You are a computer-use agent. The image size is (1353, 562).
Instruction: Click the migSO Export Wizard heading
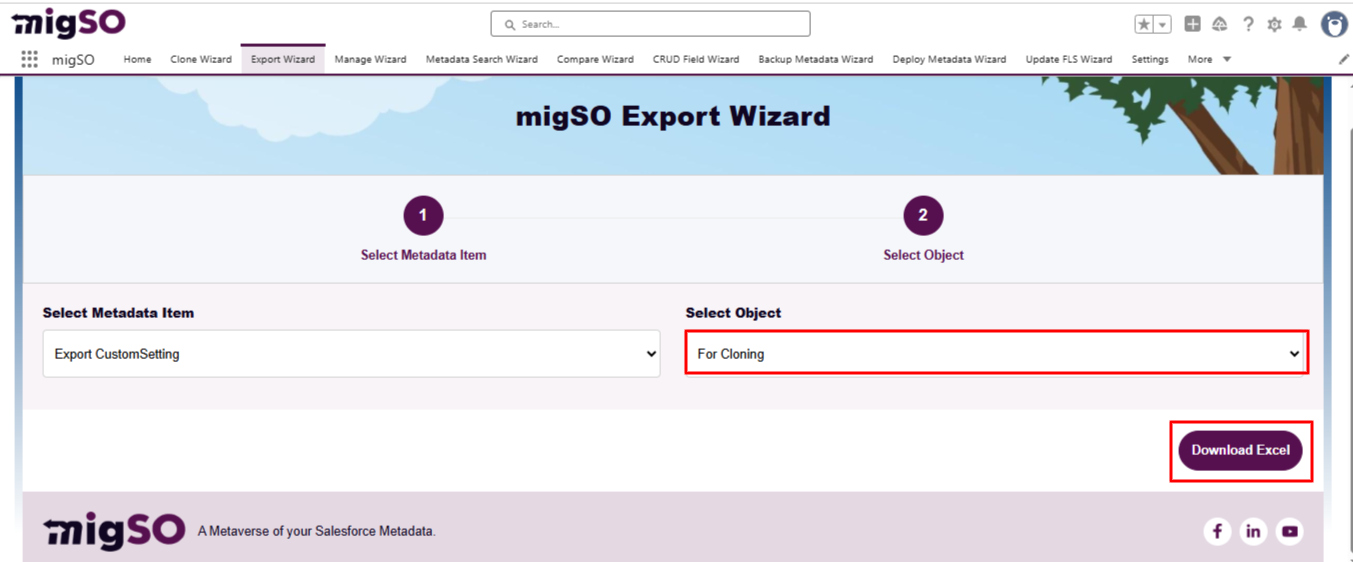click(x=673, y=116)
